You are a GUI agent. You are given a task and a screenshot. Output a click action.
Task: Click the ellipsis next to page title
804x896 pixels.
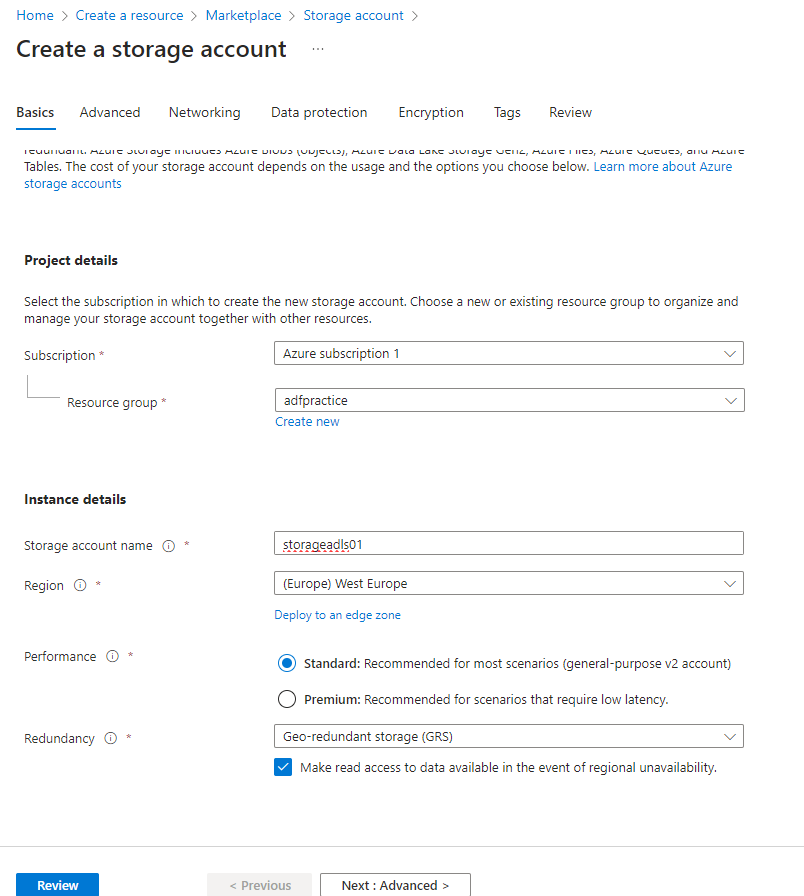(317, 48)
